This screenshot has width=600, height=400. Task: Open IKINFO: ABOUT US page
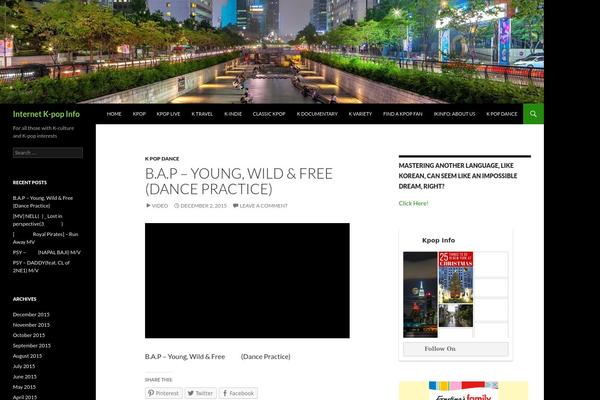click(454, 114)
